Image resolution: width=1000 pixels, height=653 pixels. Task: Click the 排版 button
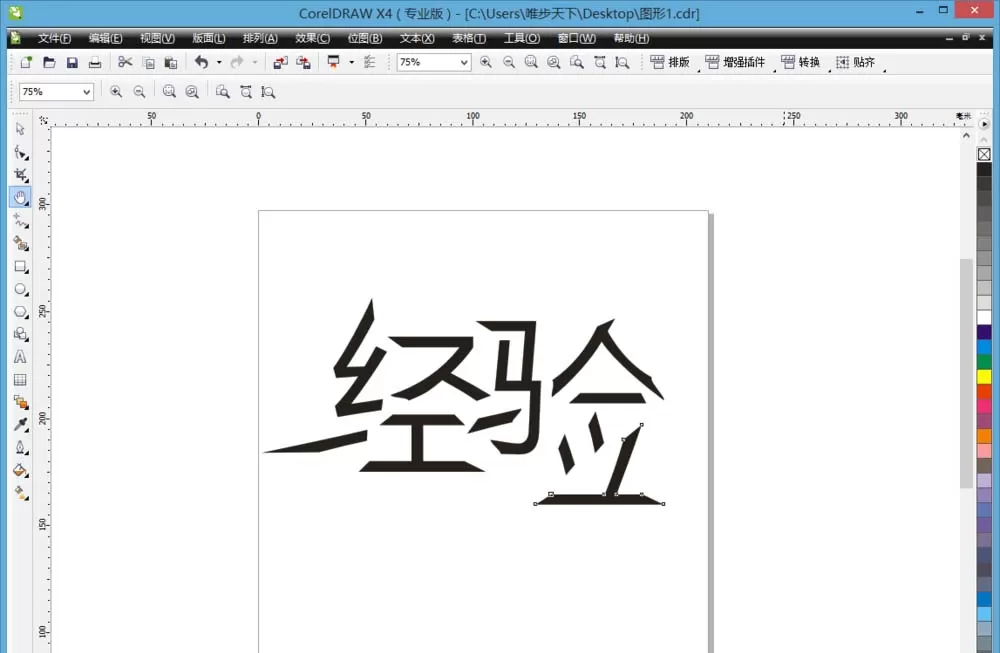coord(670,62)
